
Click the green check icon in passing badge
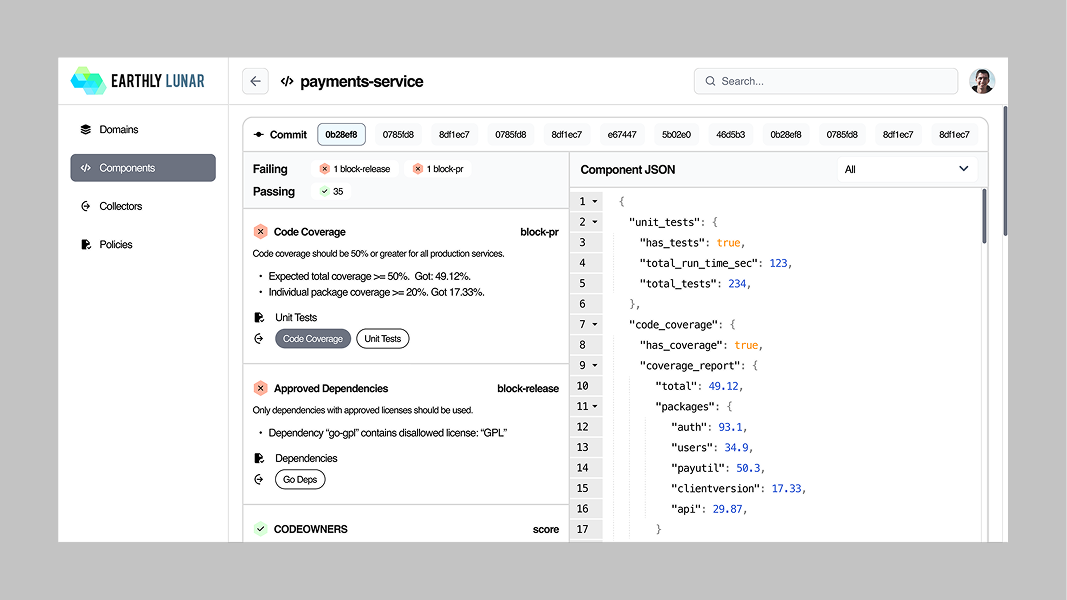tap(325, 191)
